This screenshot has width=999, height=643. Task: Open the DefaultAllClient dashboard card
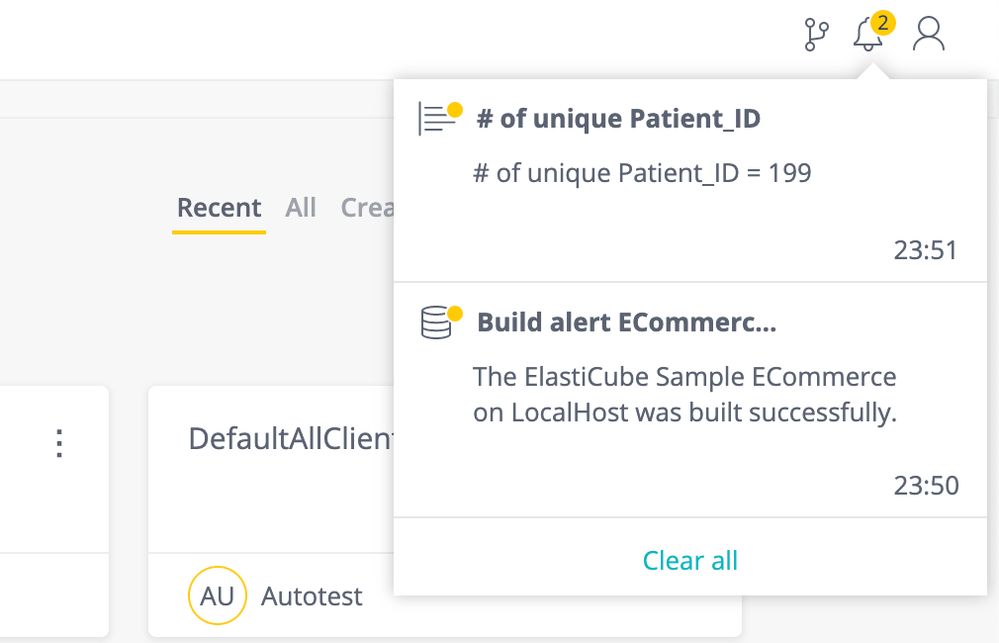point(290,439)
